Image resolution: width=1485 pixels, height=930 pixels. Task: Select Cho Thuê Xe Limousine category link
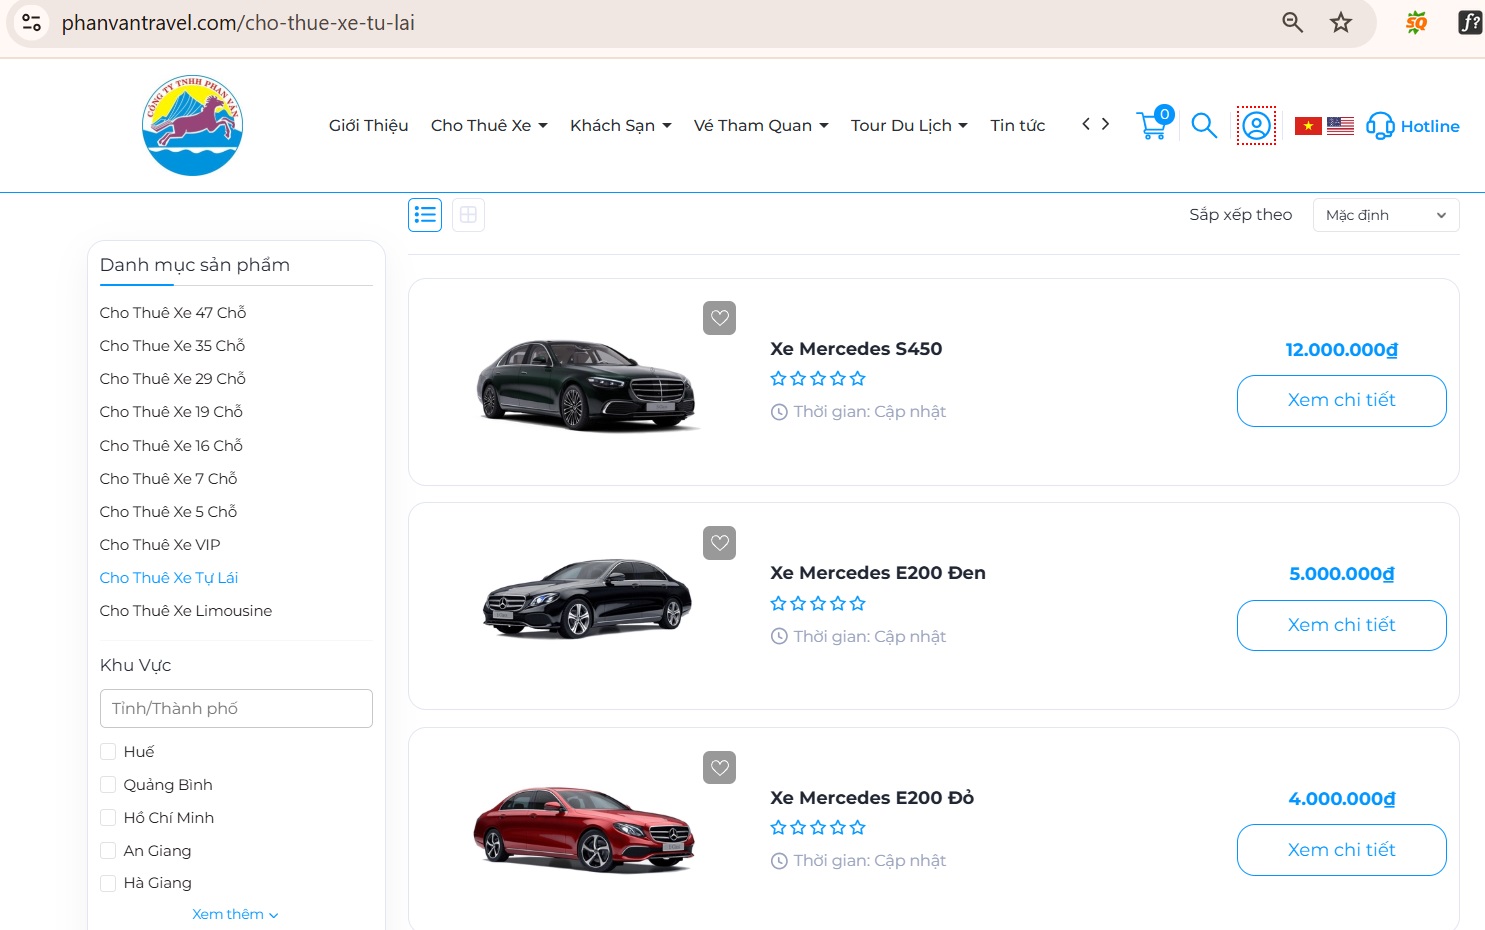tap(185, 610)
